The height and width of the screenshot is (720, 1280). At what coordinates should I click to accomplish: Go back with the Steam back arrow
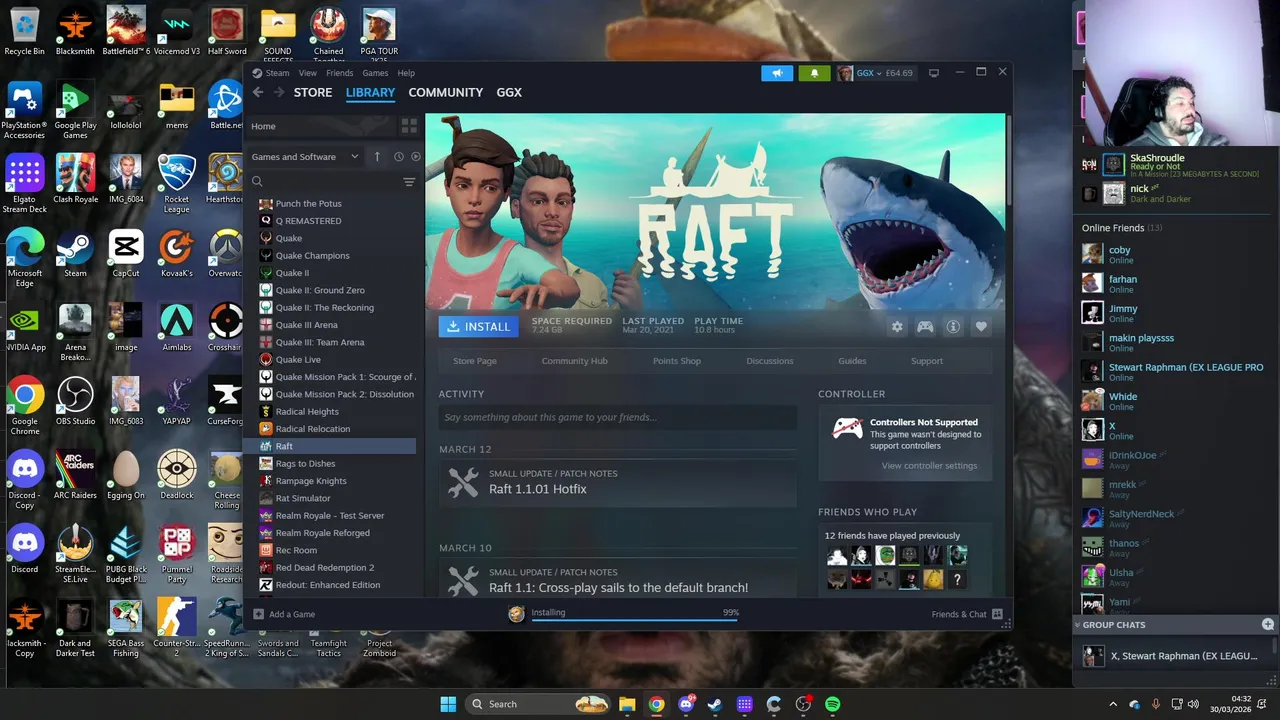pos(258,92)
